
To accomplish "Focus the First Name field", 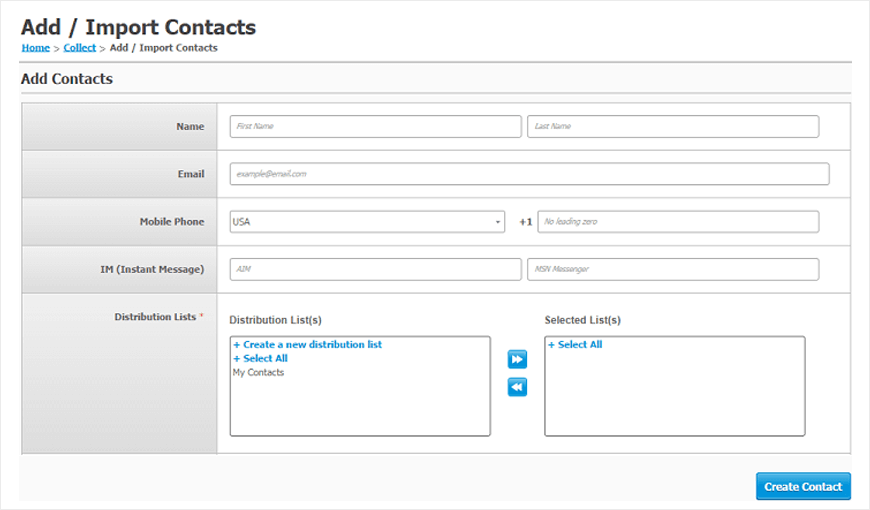I will pos(376,127).
